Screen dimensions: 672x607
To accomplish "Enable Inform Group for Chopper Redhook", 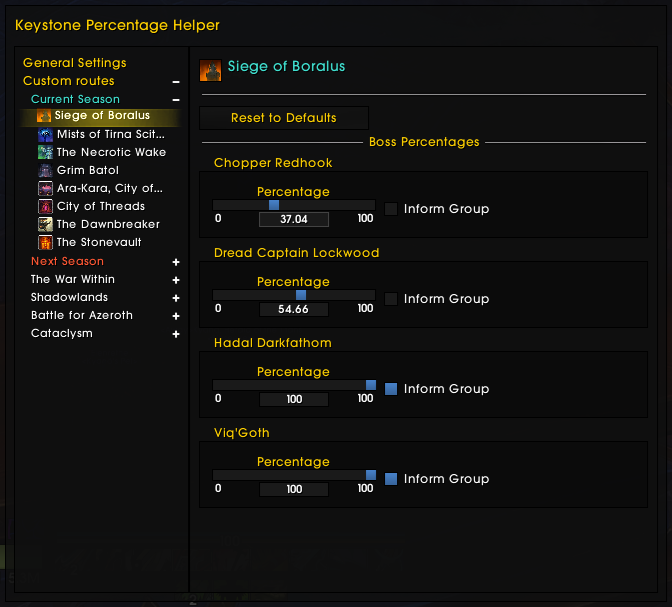I will pos(391,209).
